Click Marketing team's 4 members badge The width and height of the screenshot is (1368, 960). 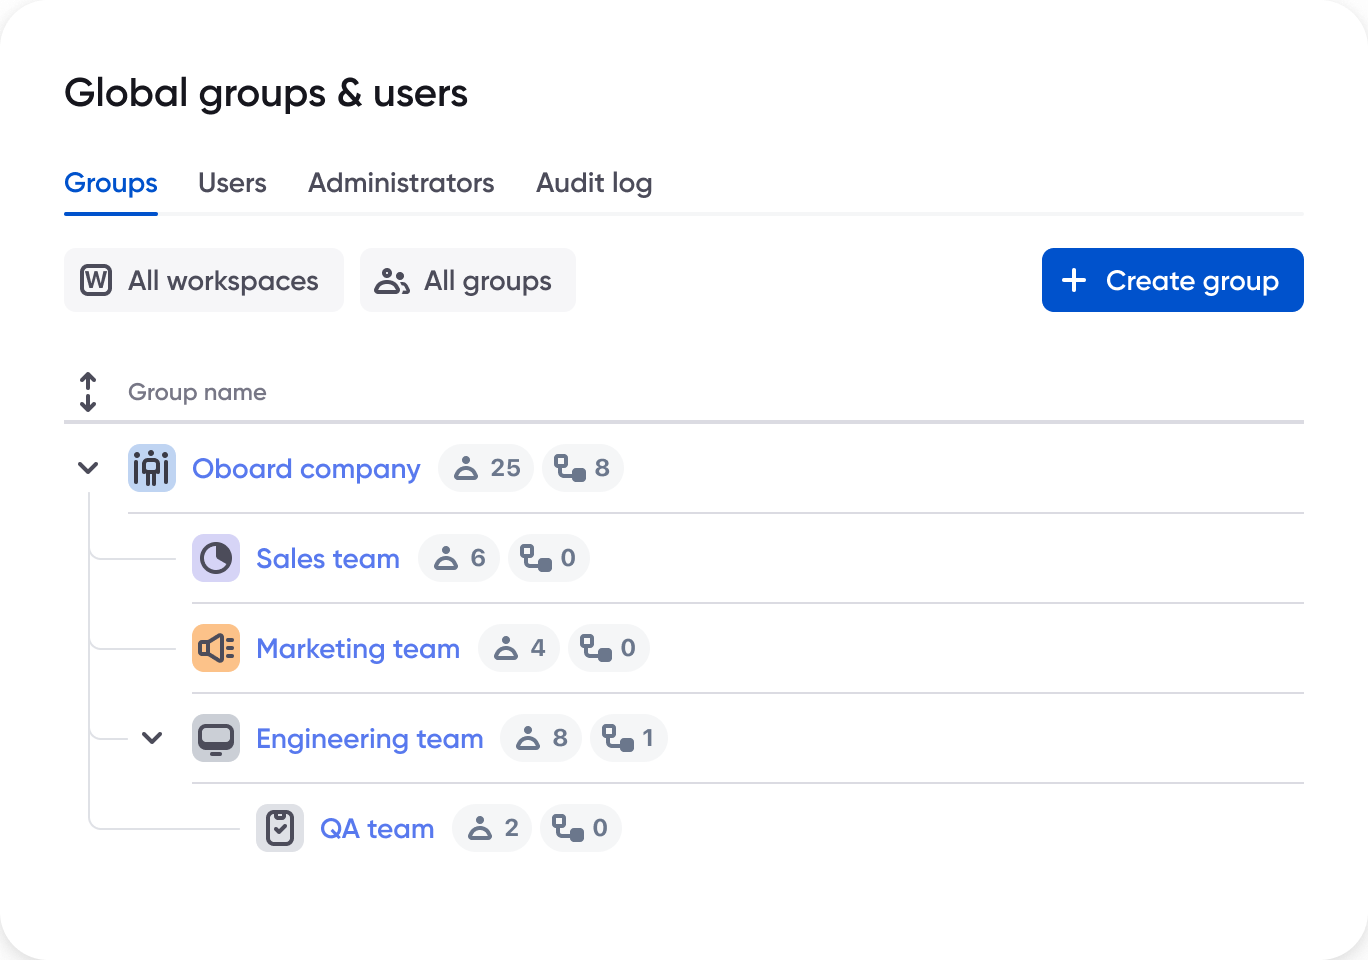pyautogui.click(x=519, y=648)
